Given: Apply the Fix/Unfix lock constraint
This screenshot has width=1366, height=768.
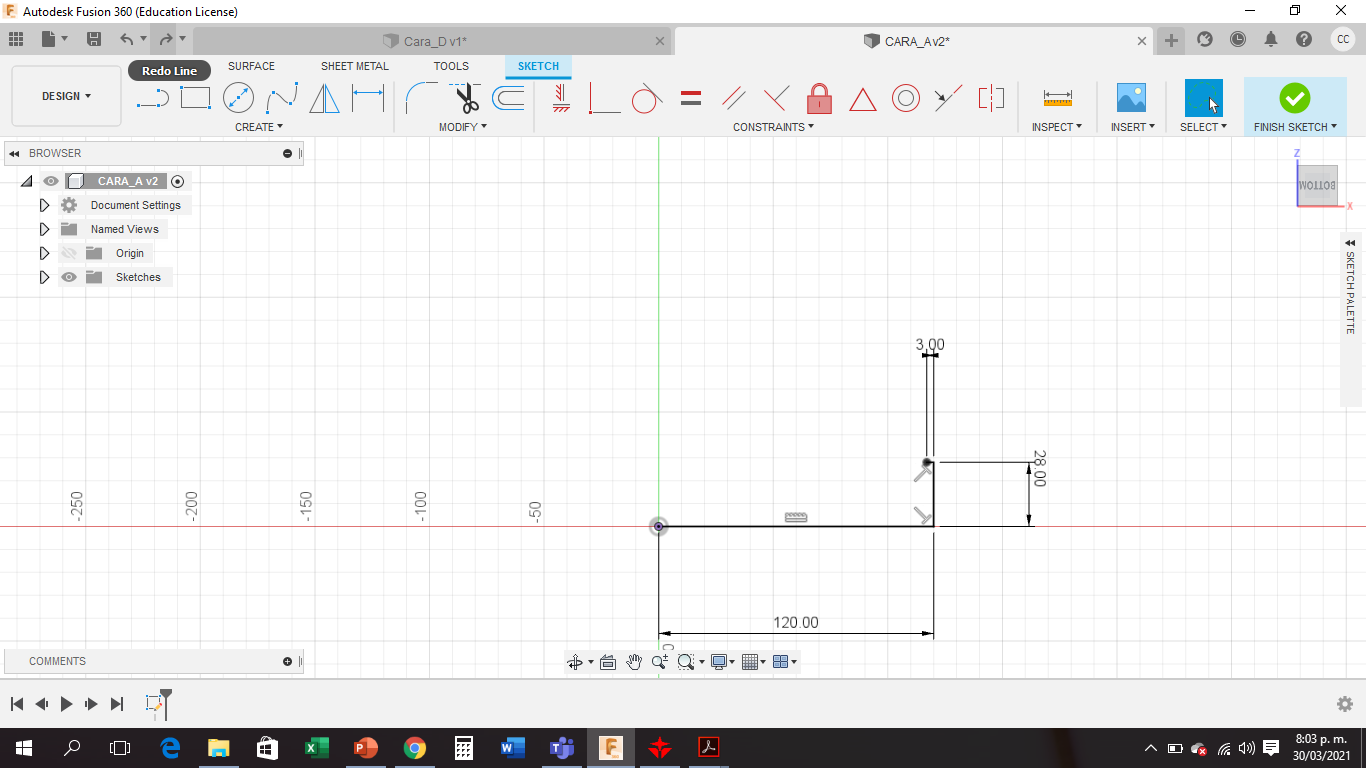Looking at the screenshot, I should tap(819, 98).
